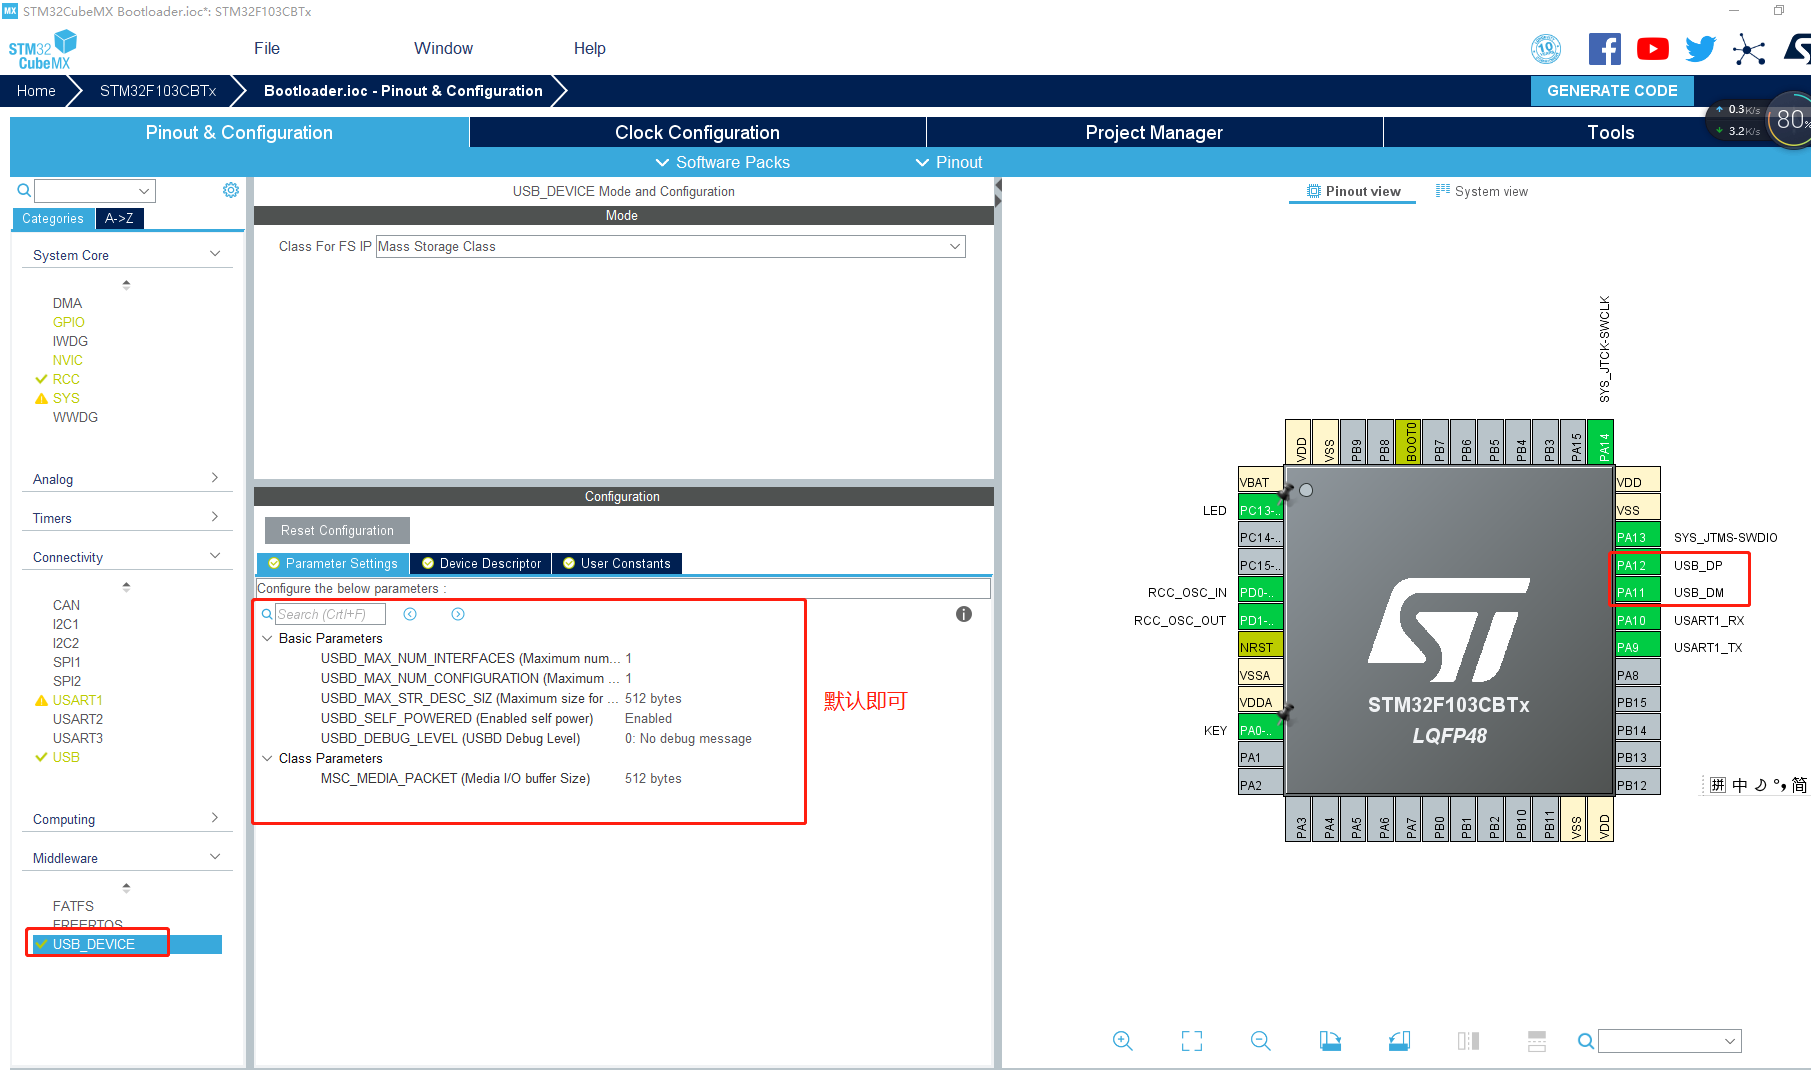Click the 10-year anniversary badge icon
This screenshot has width=1811, height=1080.
[1547, 48]
